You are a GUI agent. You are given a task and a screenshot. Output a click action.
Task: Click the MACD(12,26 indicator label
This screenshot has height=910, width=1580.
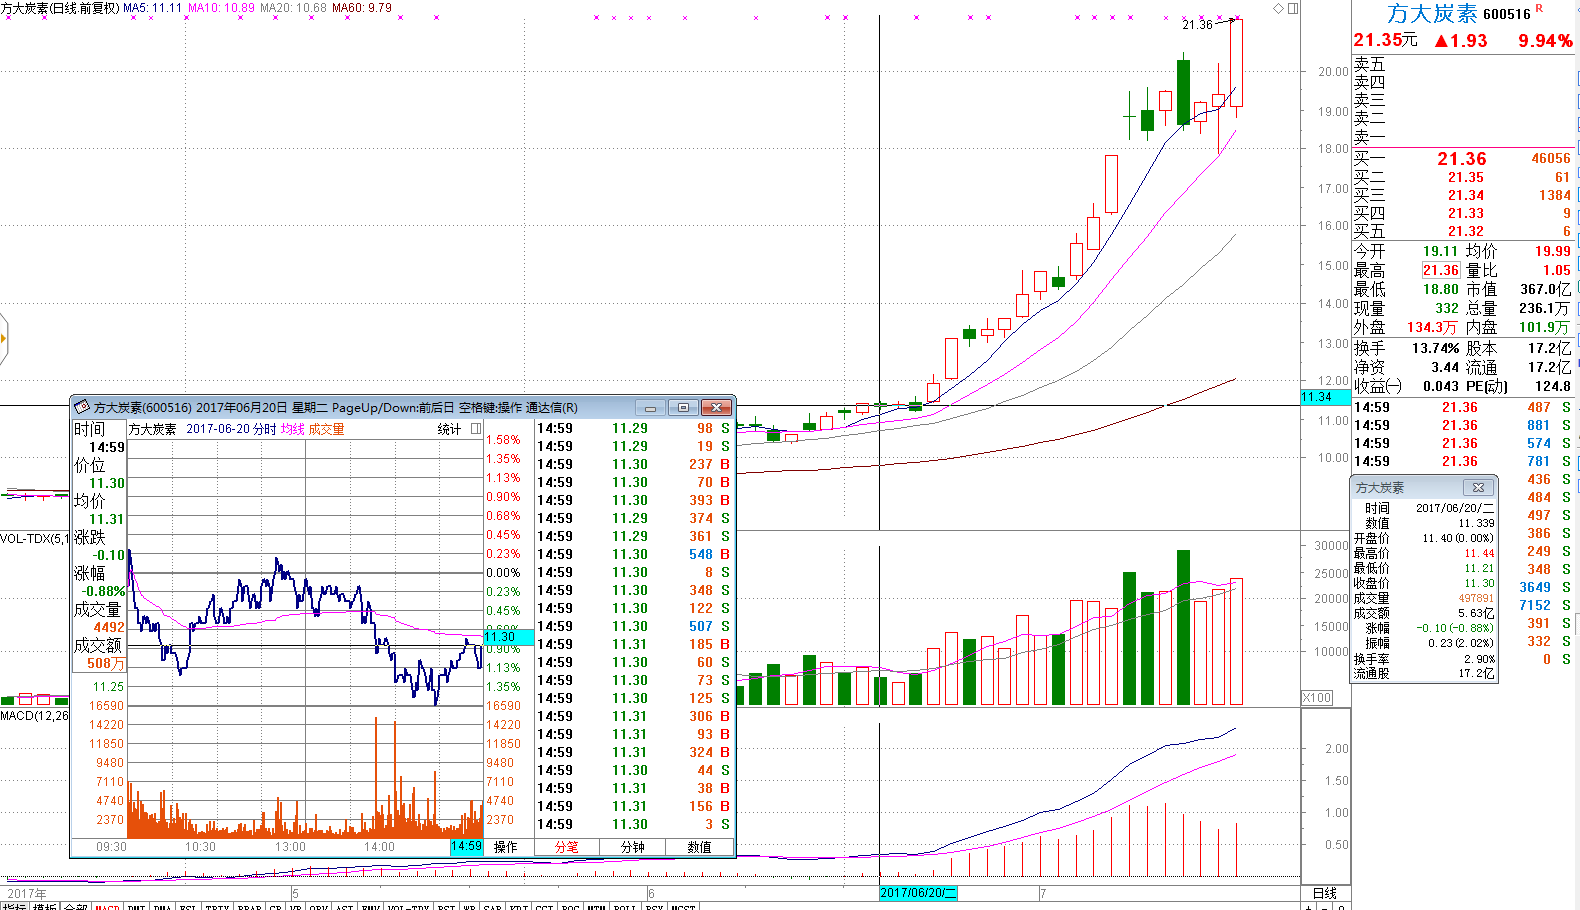tap(34, 716)
